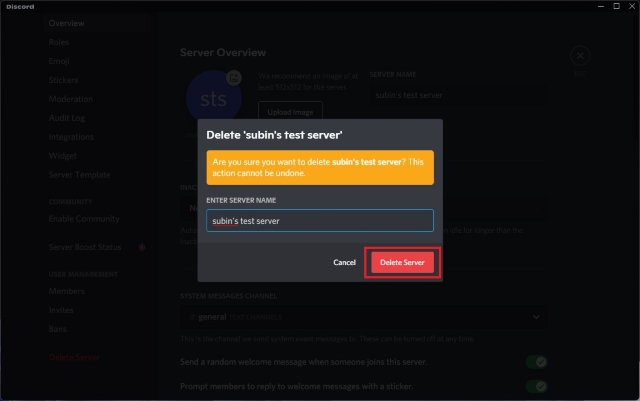Maximize the Discord window
Image resolution: width=640 pixels, height=401 pixels.
(616, 6)
